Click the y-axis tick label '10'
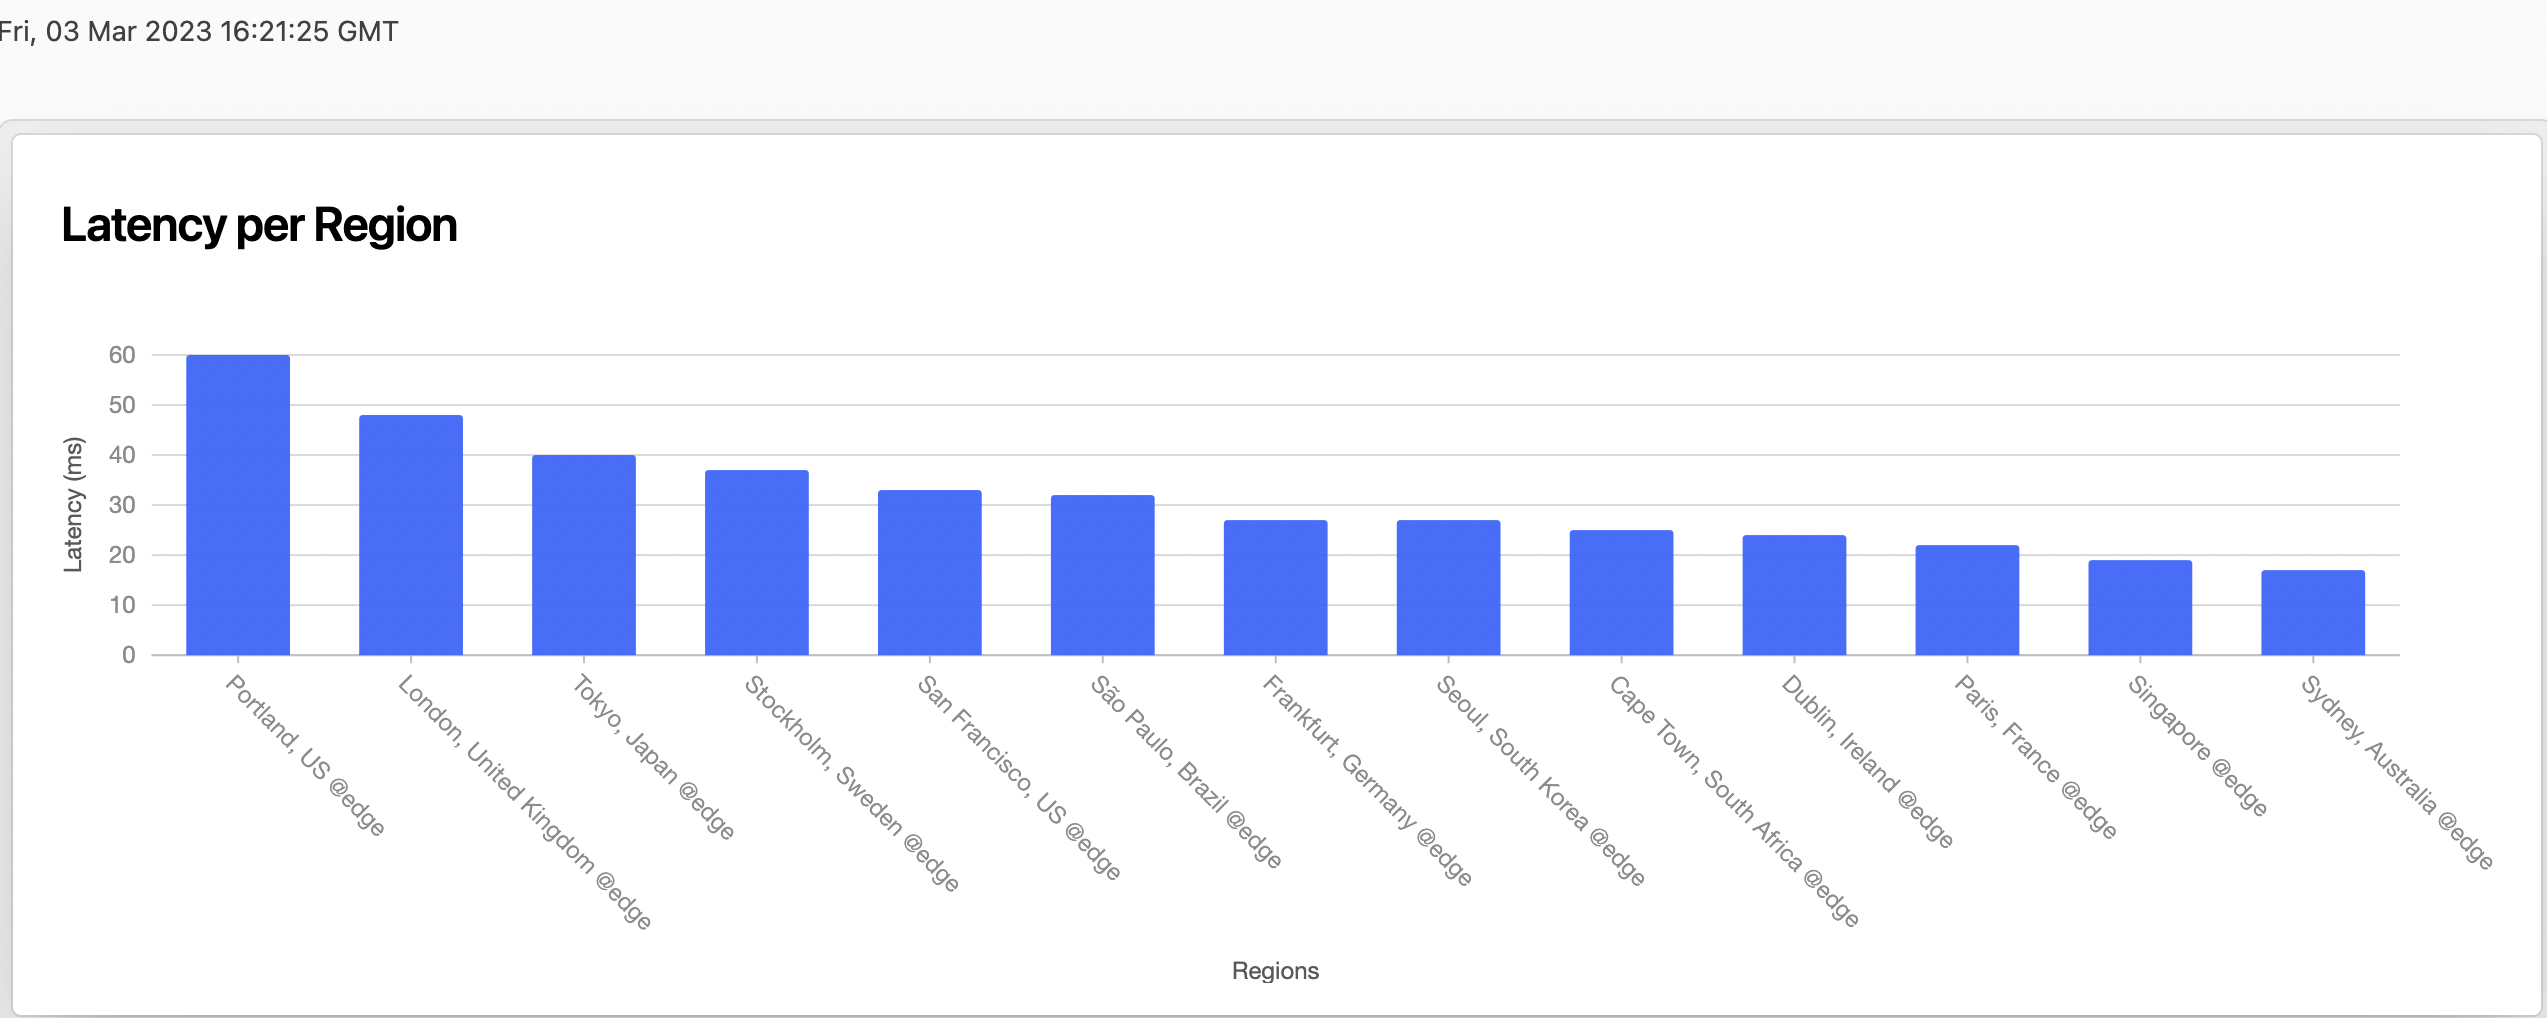This screenshot has height=1018, width=2547. [x=122, y=605]
